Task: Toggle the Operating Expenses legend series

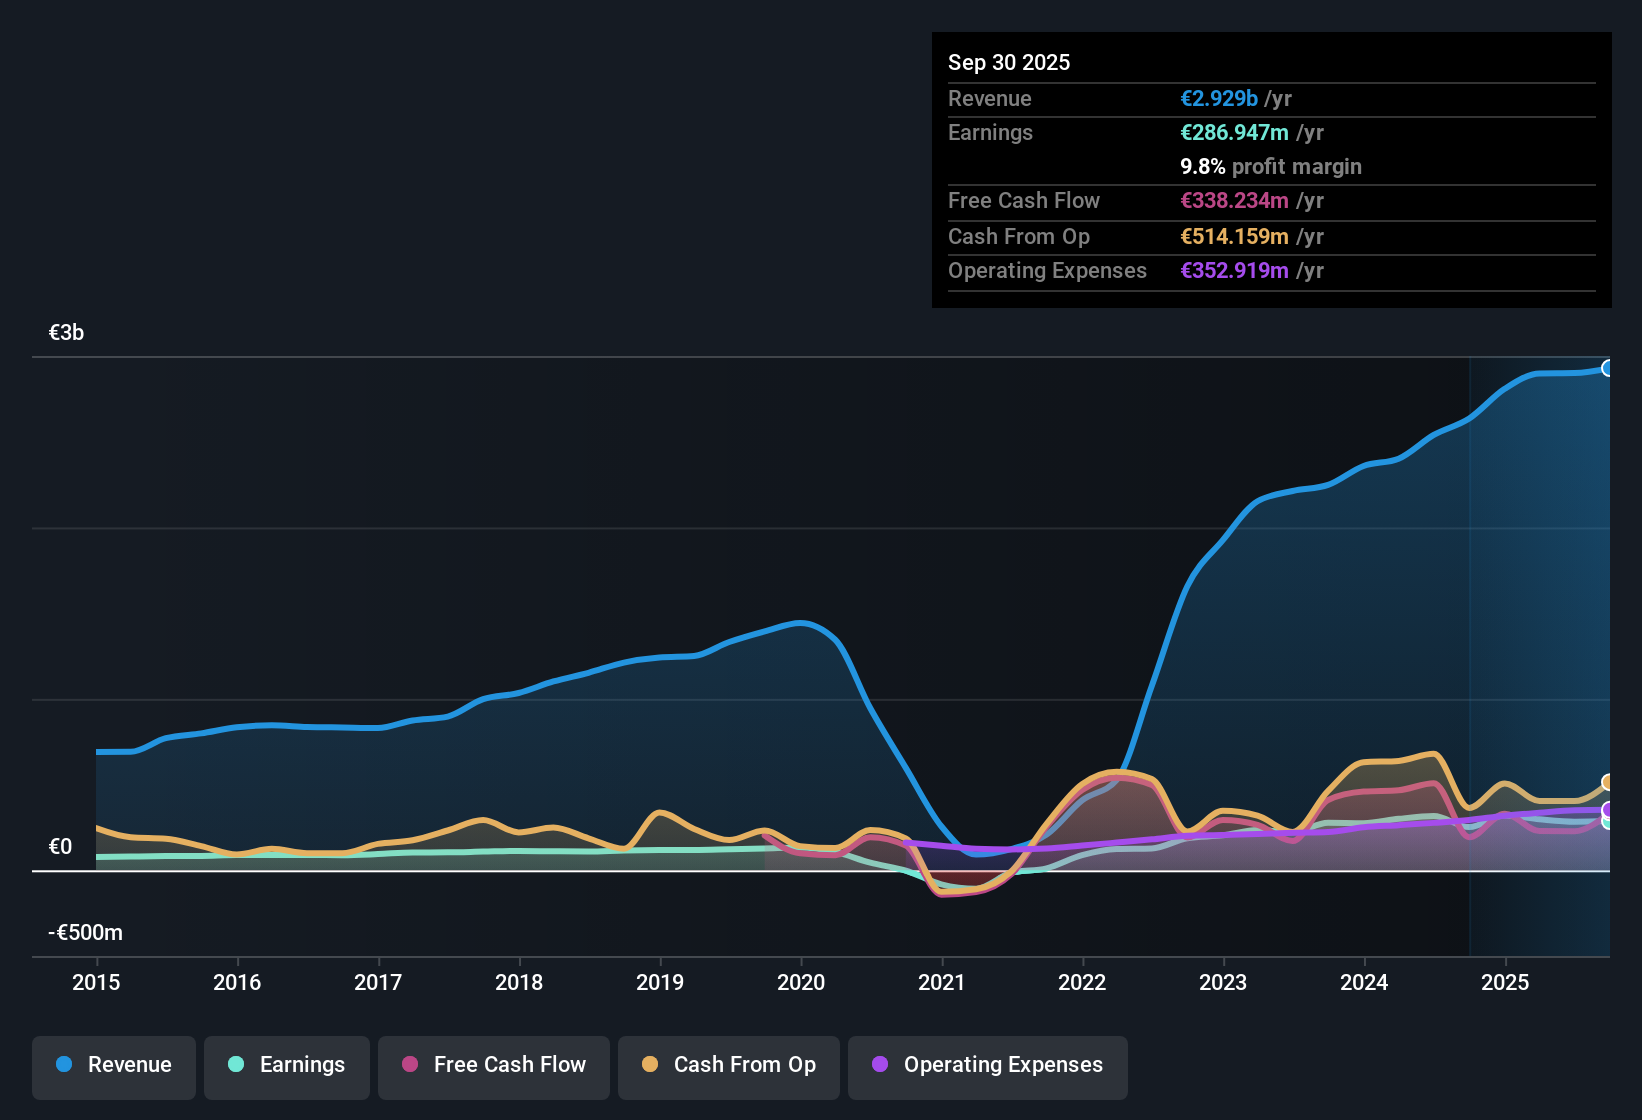Action: pyautogui.click(x=988, y=1066)
